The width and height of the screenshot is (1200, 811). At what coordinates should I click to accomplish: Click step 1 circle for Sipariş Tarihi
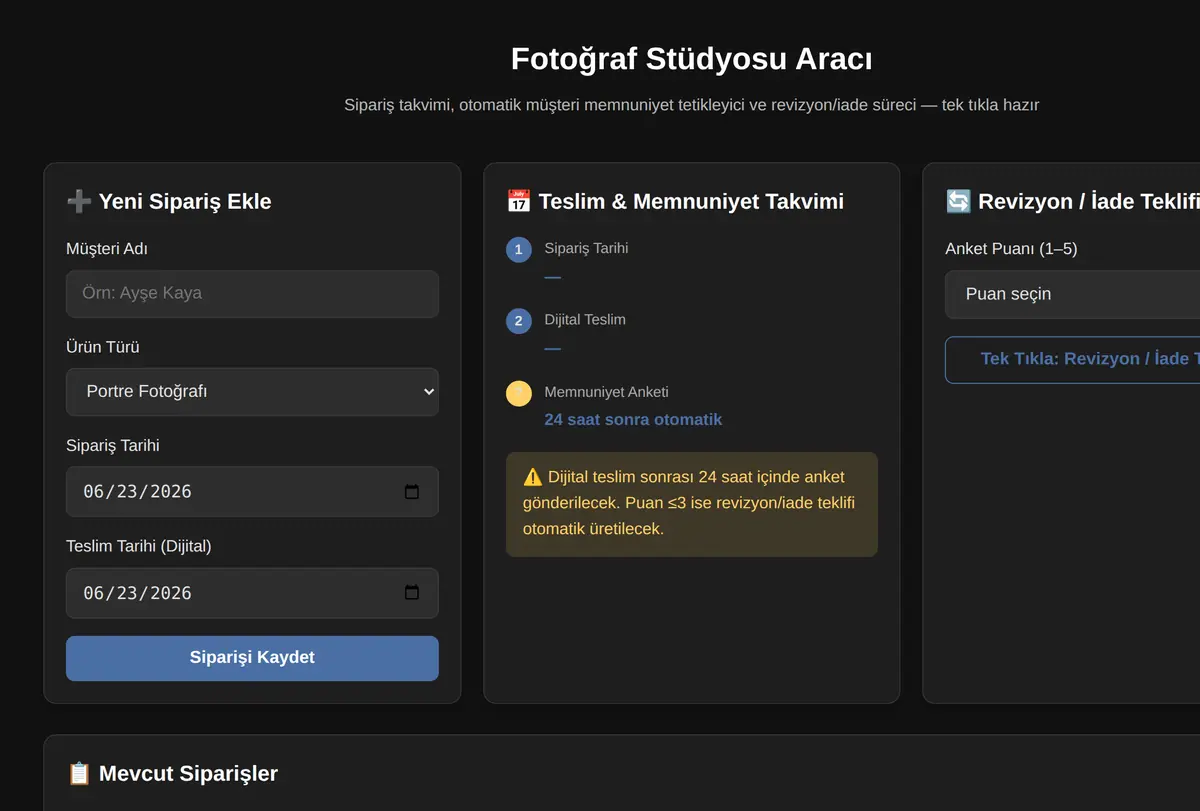(x=518, y=249)
